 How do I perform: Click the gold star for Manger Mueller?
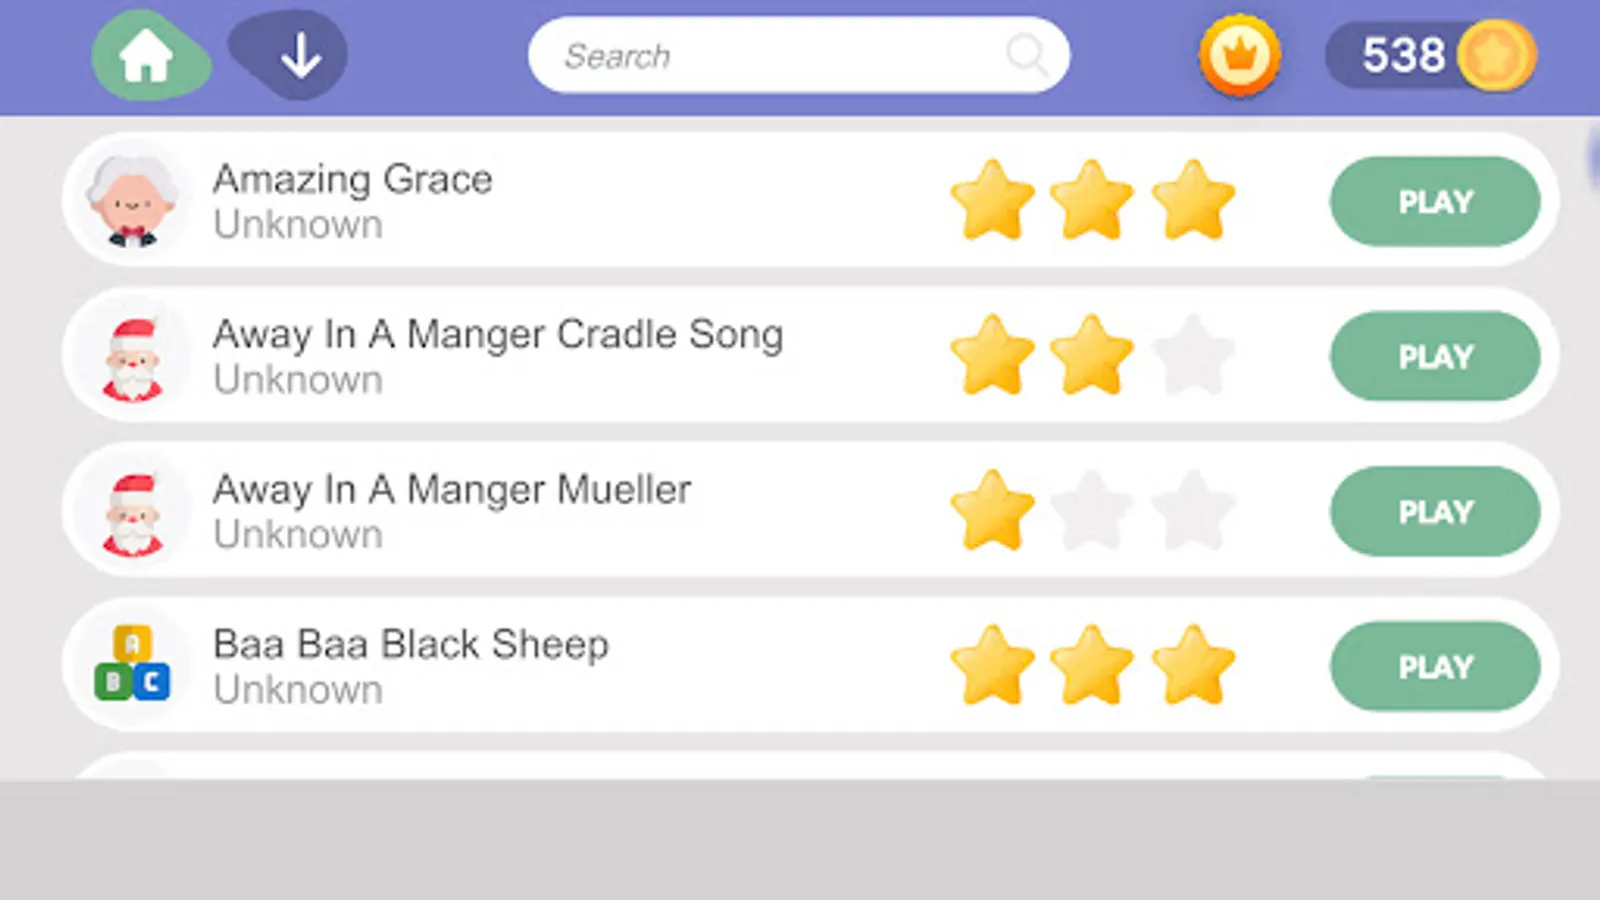992,511
